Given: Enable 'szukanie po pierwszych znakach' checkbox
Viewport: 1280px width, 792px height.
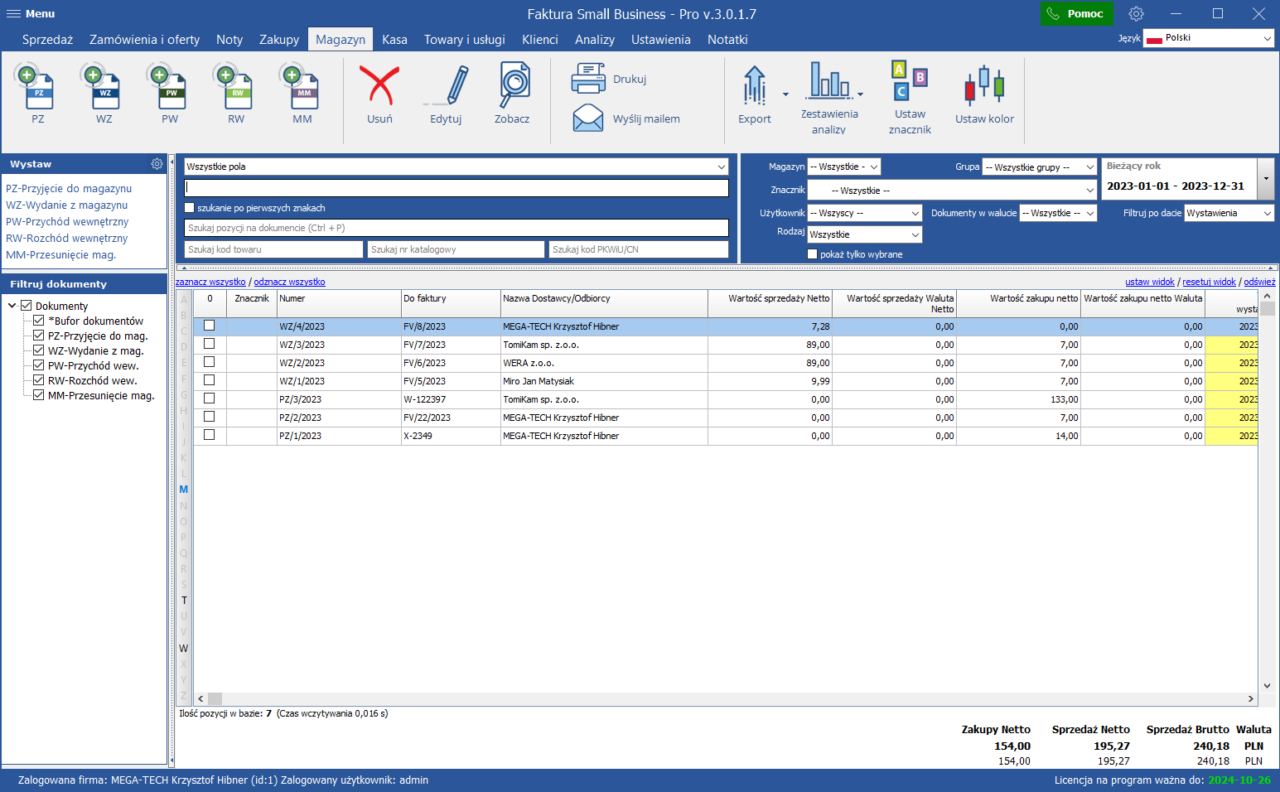Looking at the screenshot, I should (x=190, y=208).
